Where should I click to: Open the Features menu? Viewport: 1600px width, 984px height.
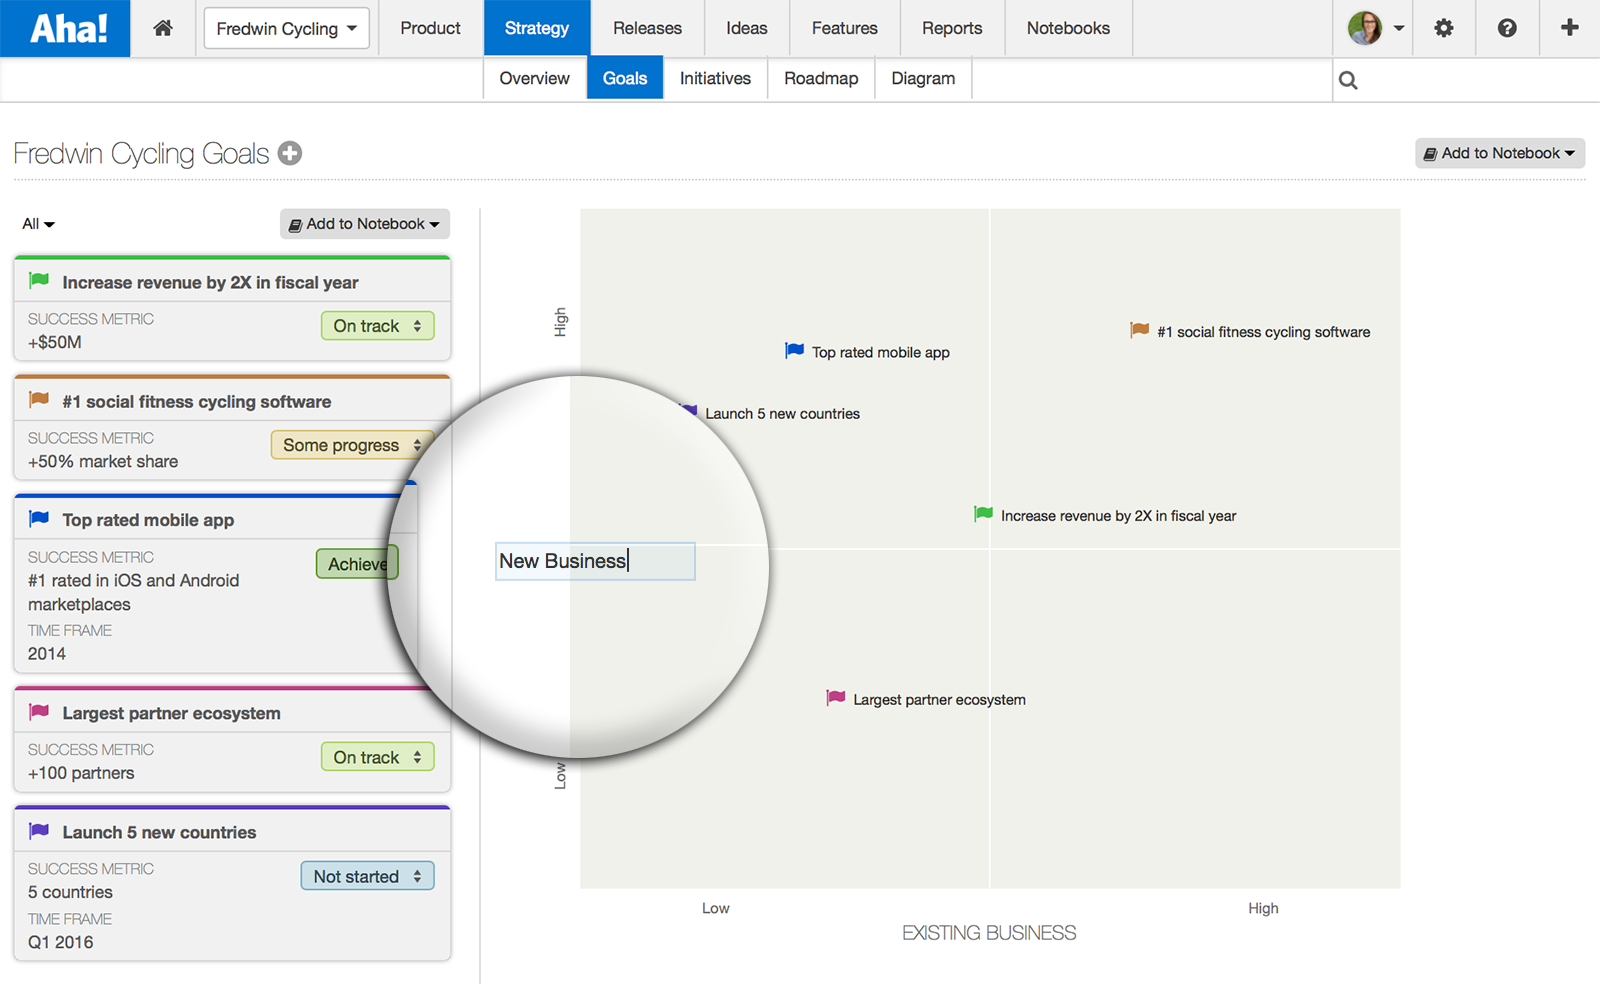pos(845,28)
